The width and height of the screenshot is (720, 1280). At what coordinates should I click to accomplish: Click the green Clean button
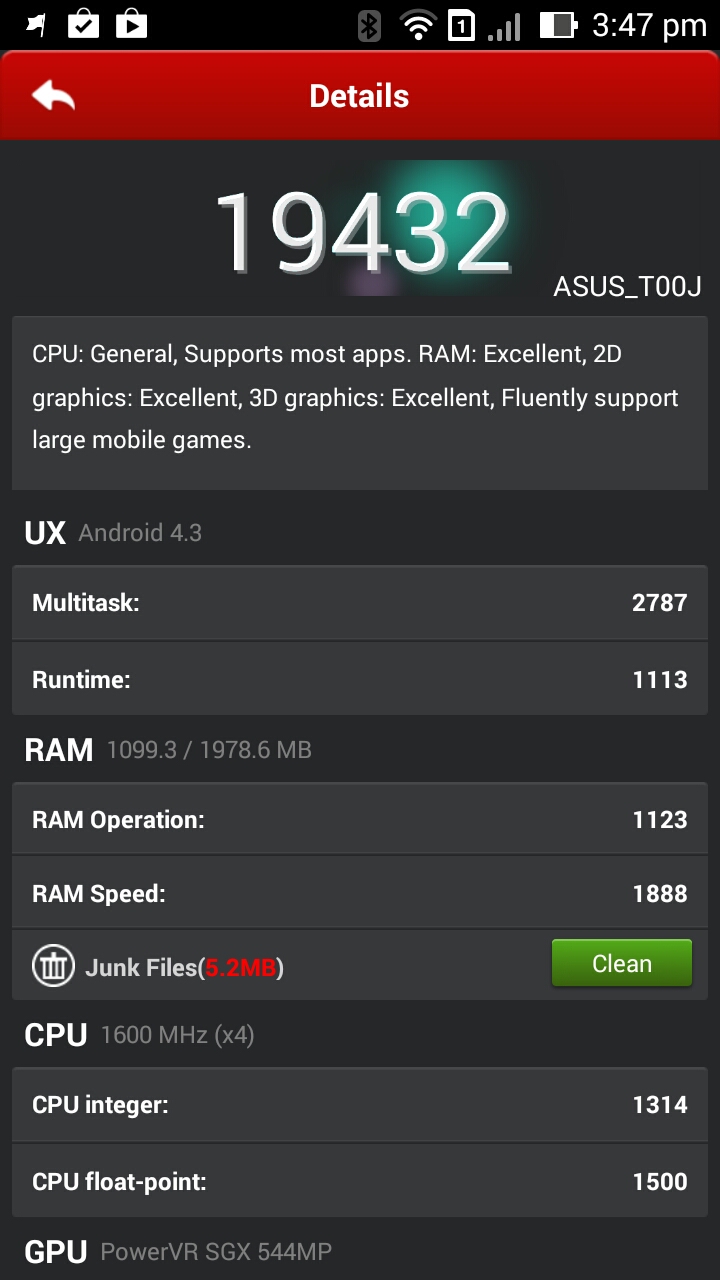point(622,963)
